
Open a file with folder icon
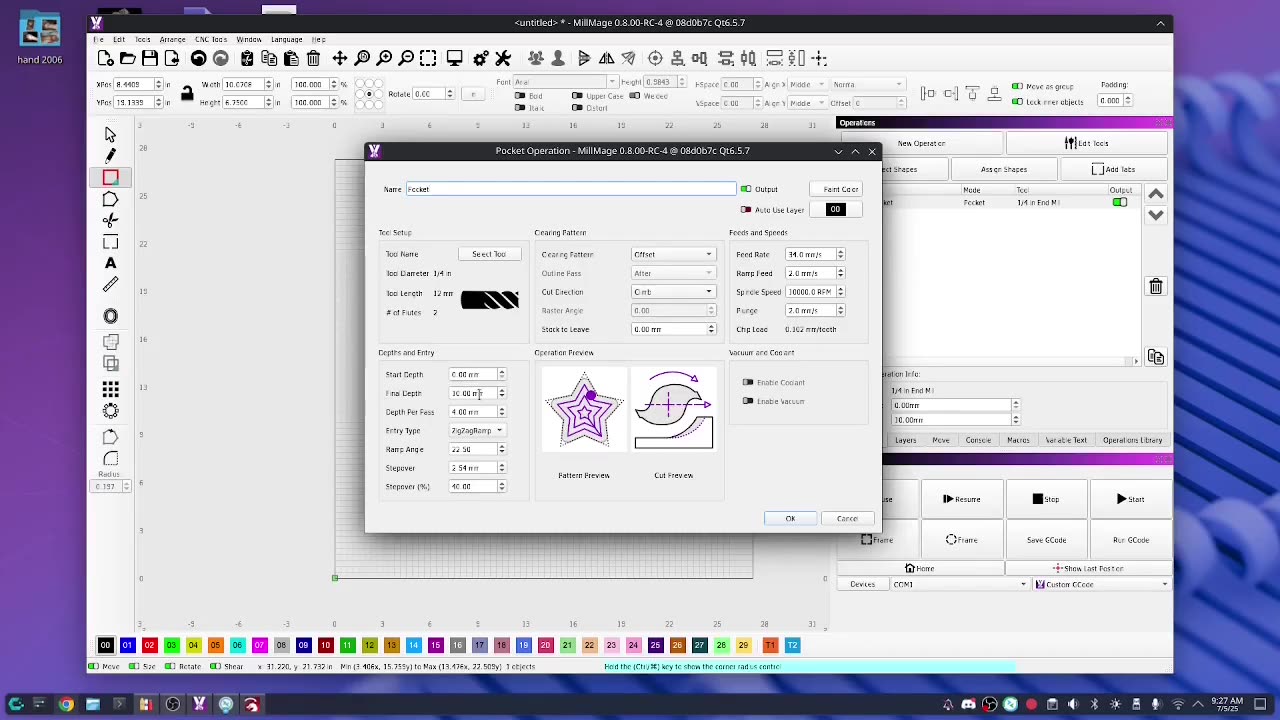[127, 59]
